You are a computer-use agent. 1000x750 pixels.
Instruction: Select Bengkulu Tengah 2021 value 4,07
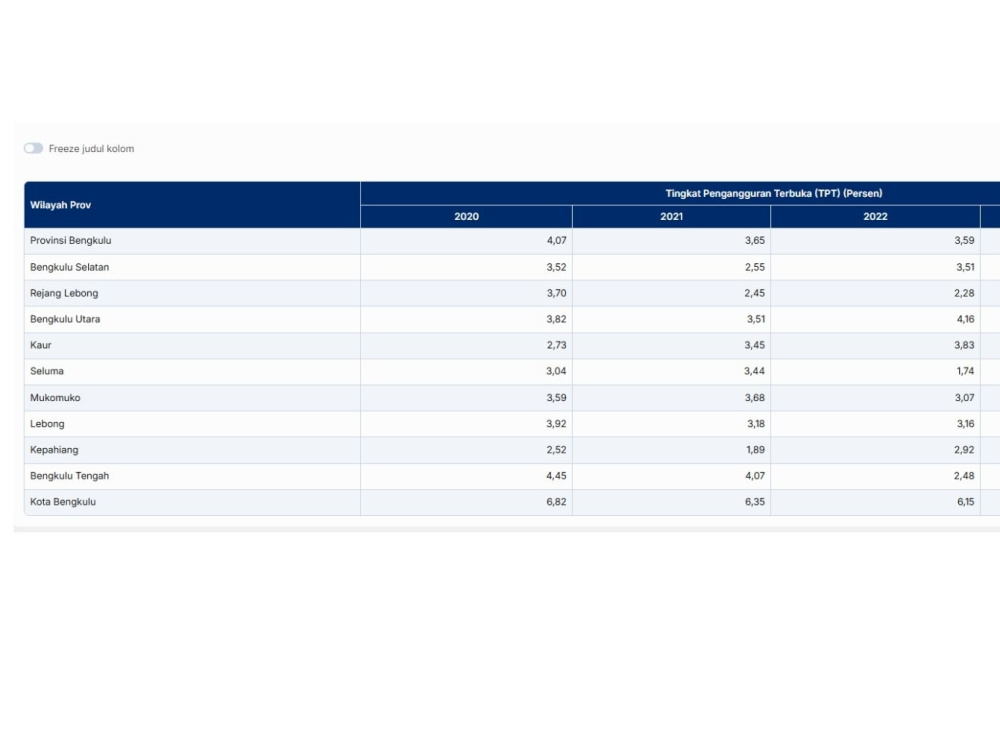[754, 476]
